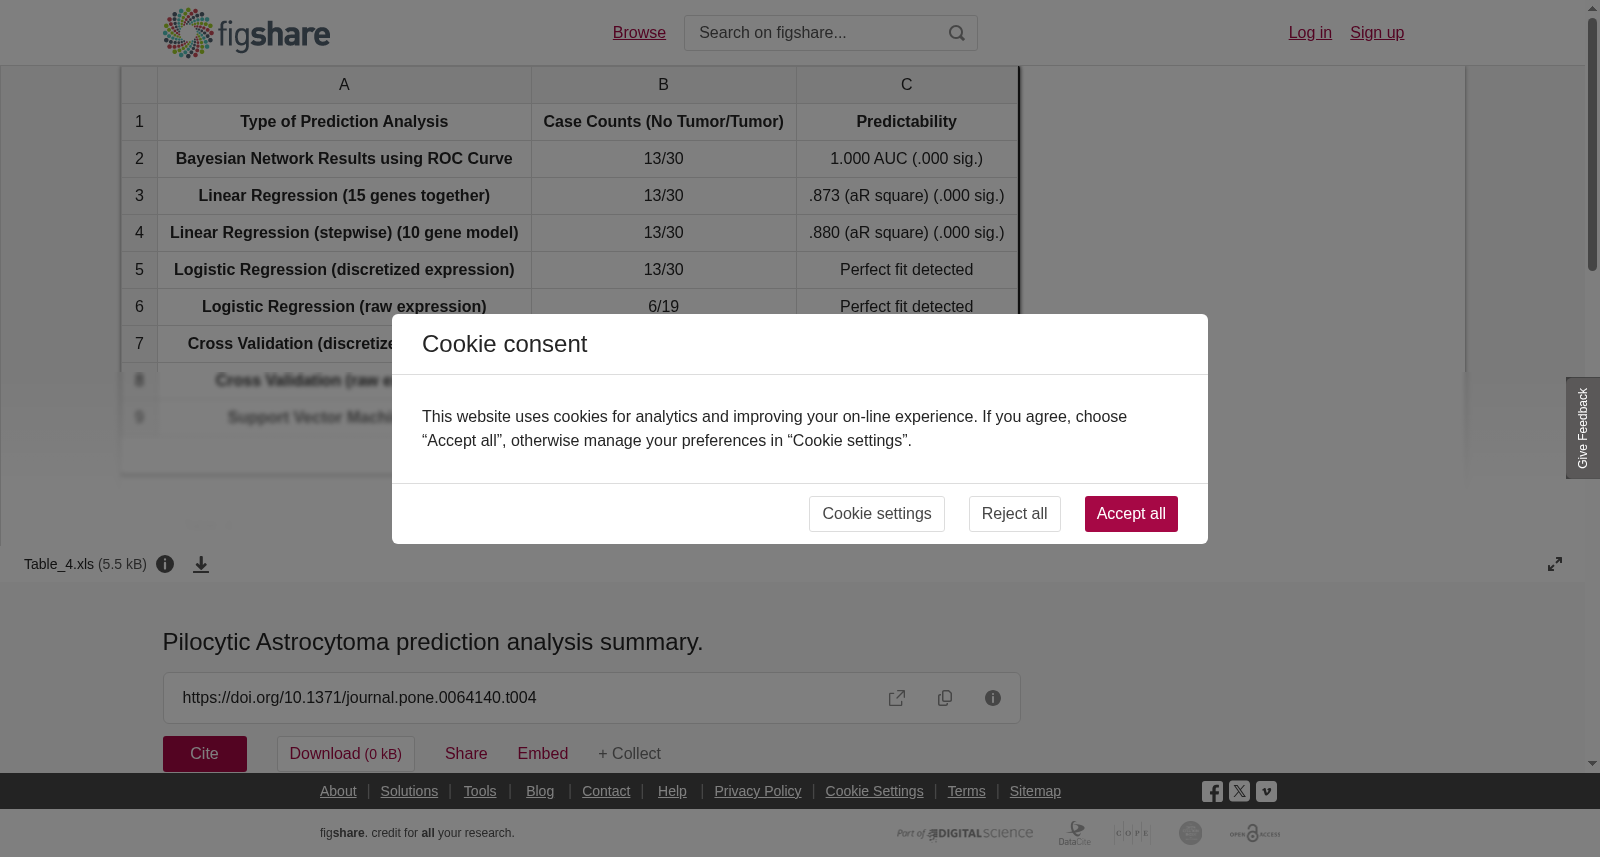The height and width of the screenshot is (857, 1600).
Task: Open Sitemap footer link
Action: pos(1035,791)
